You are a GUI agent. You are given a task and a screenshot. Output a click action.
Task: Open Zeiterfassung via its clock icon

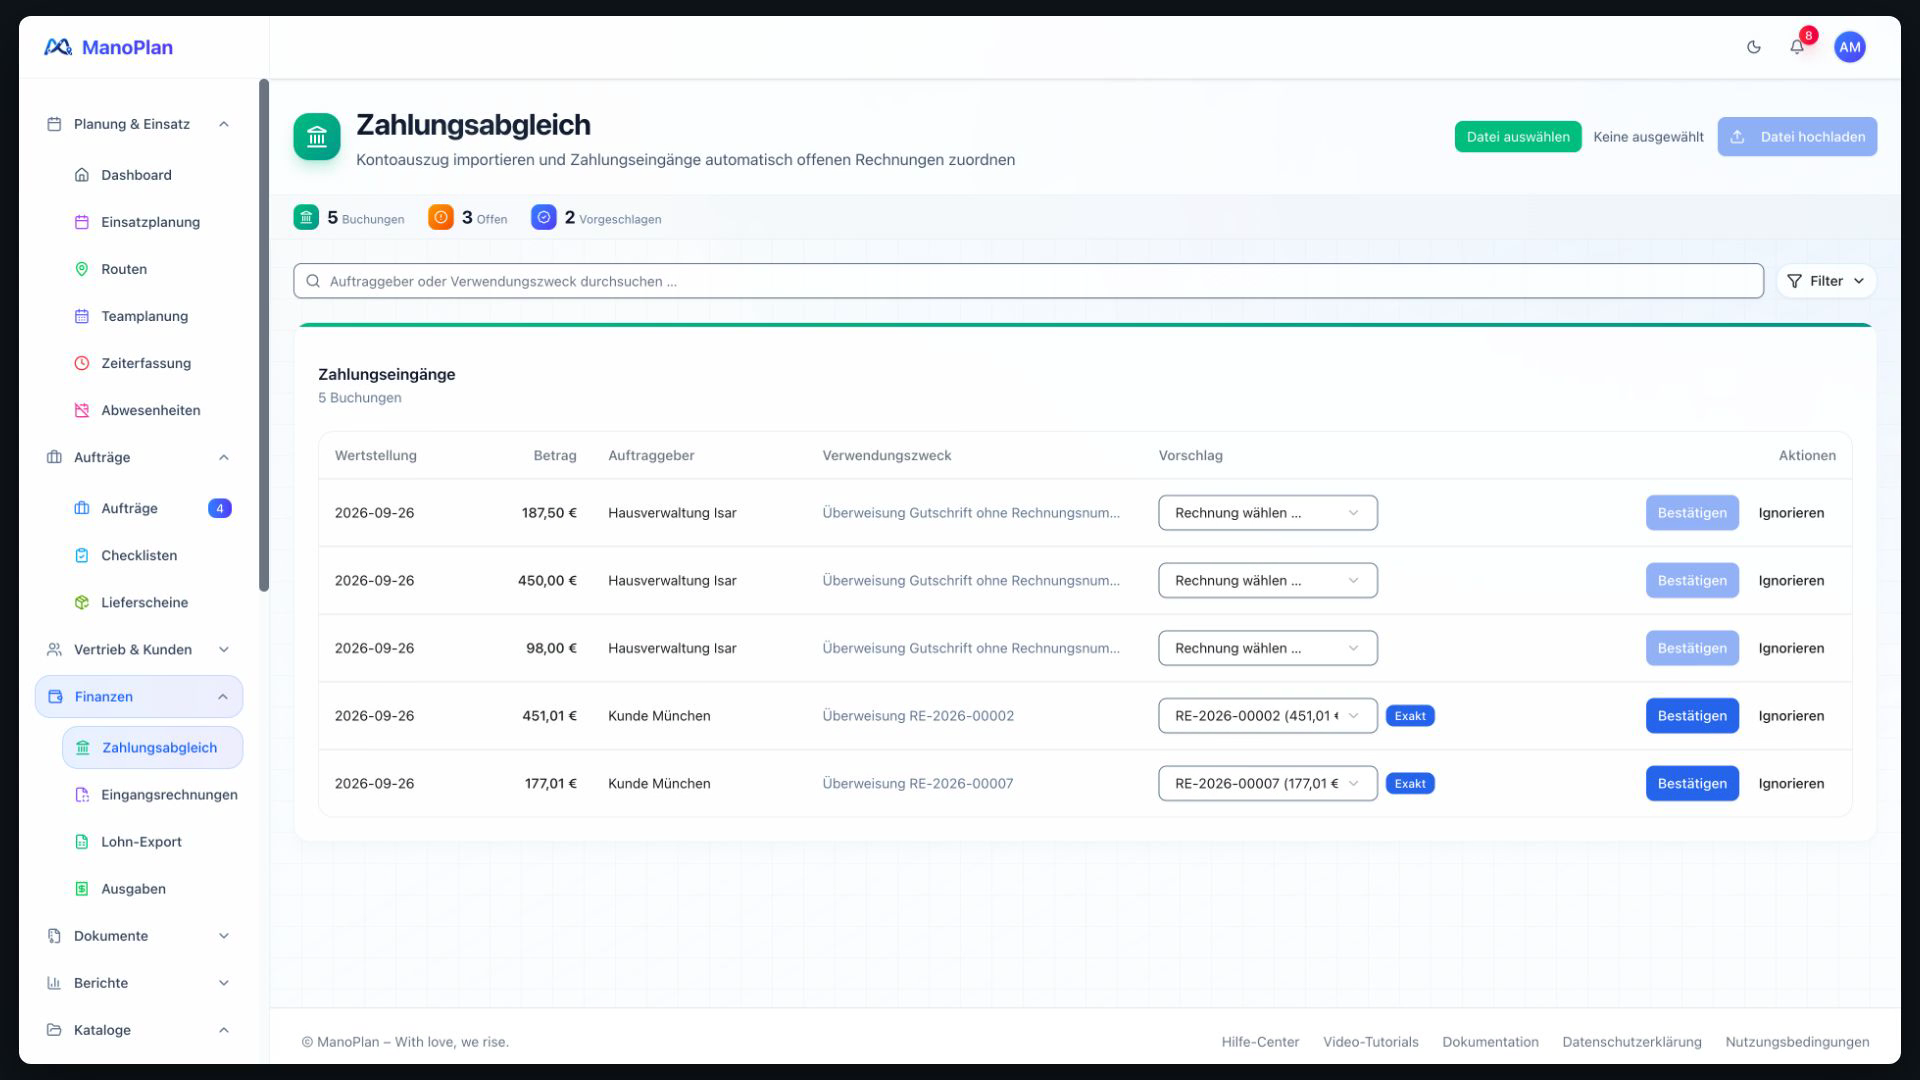(82, 363)
